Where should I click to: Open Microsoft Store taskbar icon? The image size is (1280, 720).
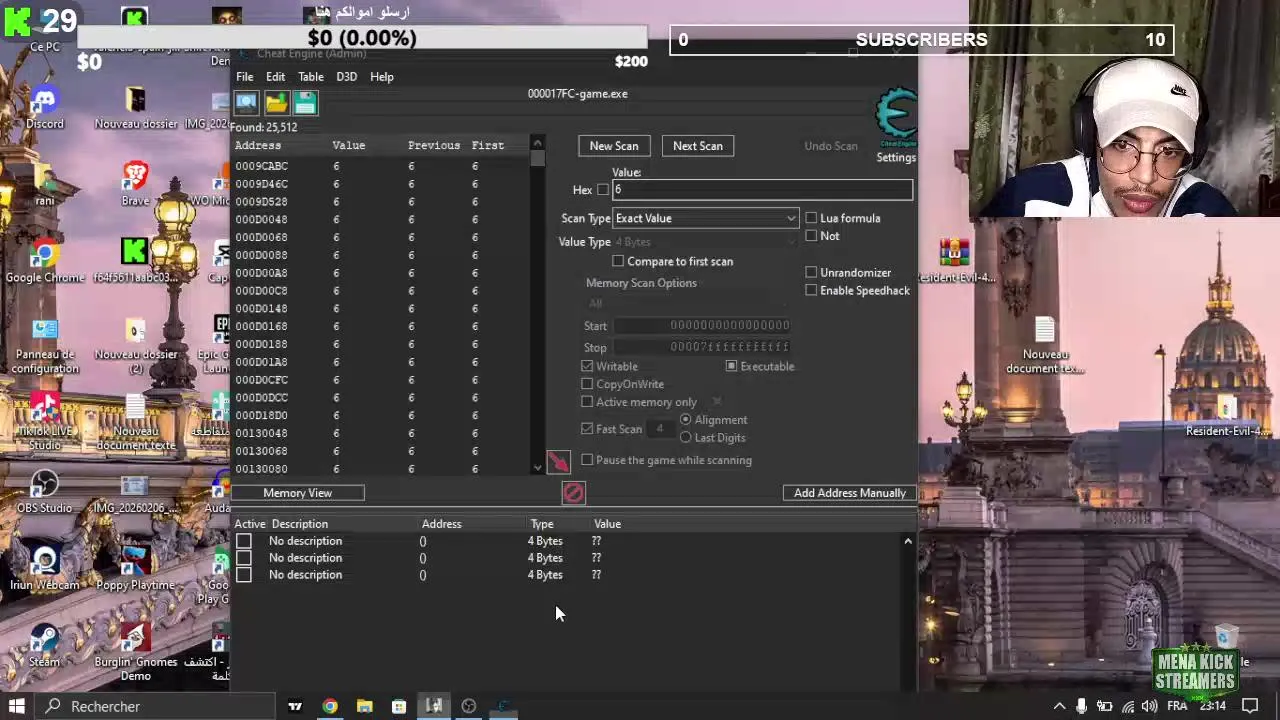(x=399, y=706)
